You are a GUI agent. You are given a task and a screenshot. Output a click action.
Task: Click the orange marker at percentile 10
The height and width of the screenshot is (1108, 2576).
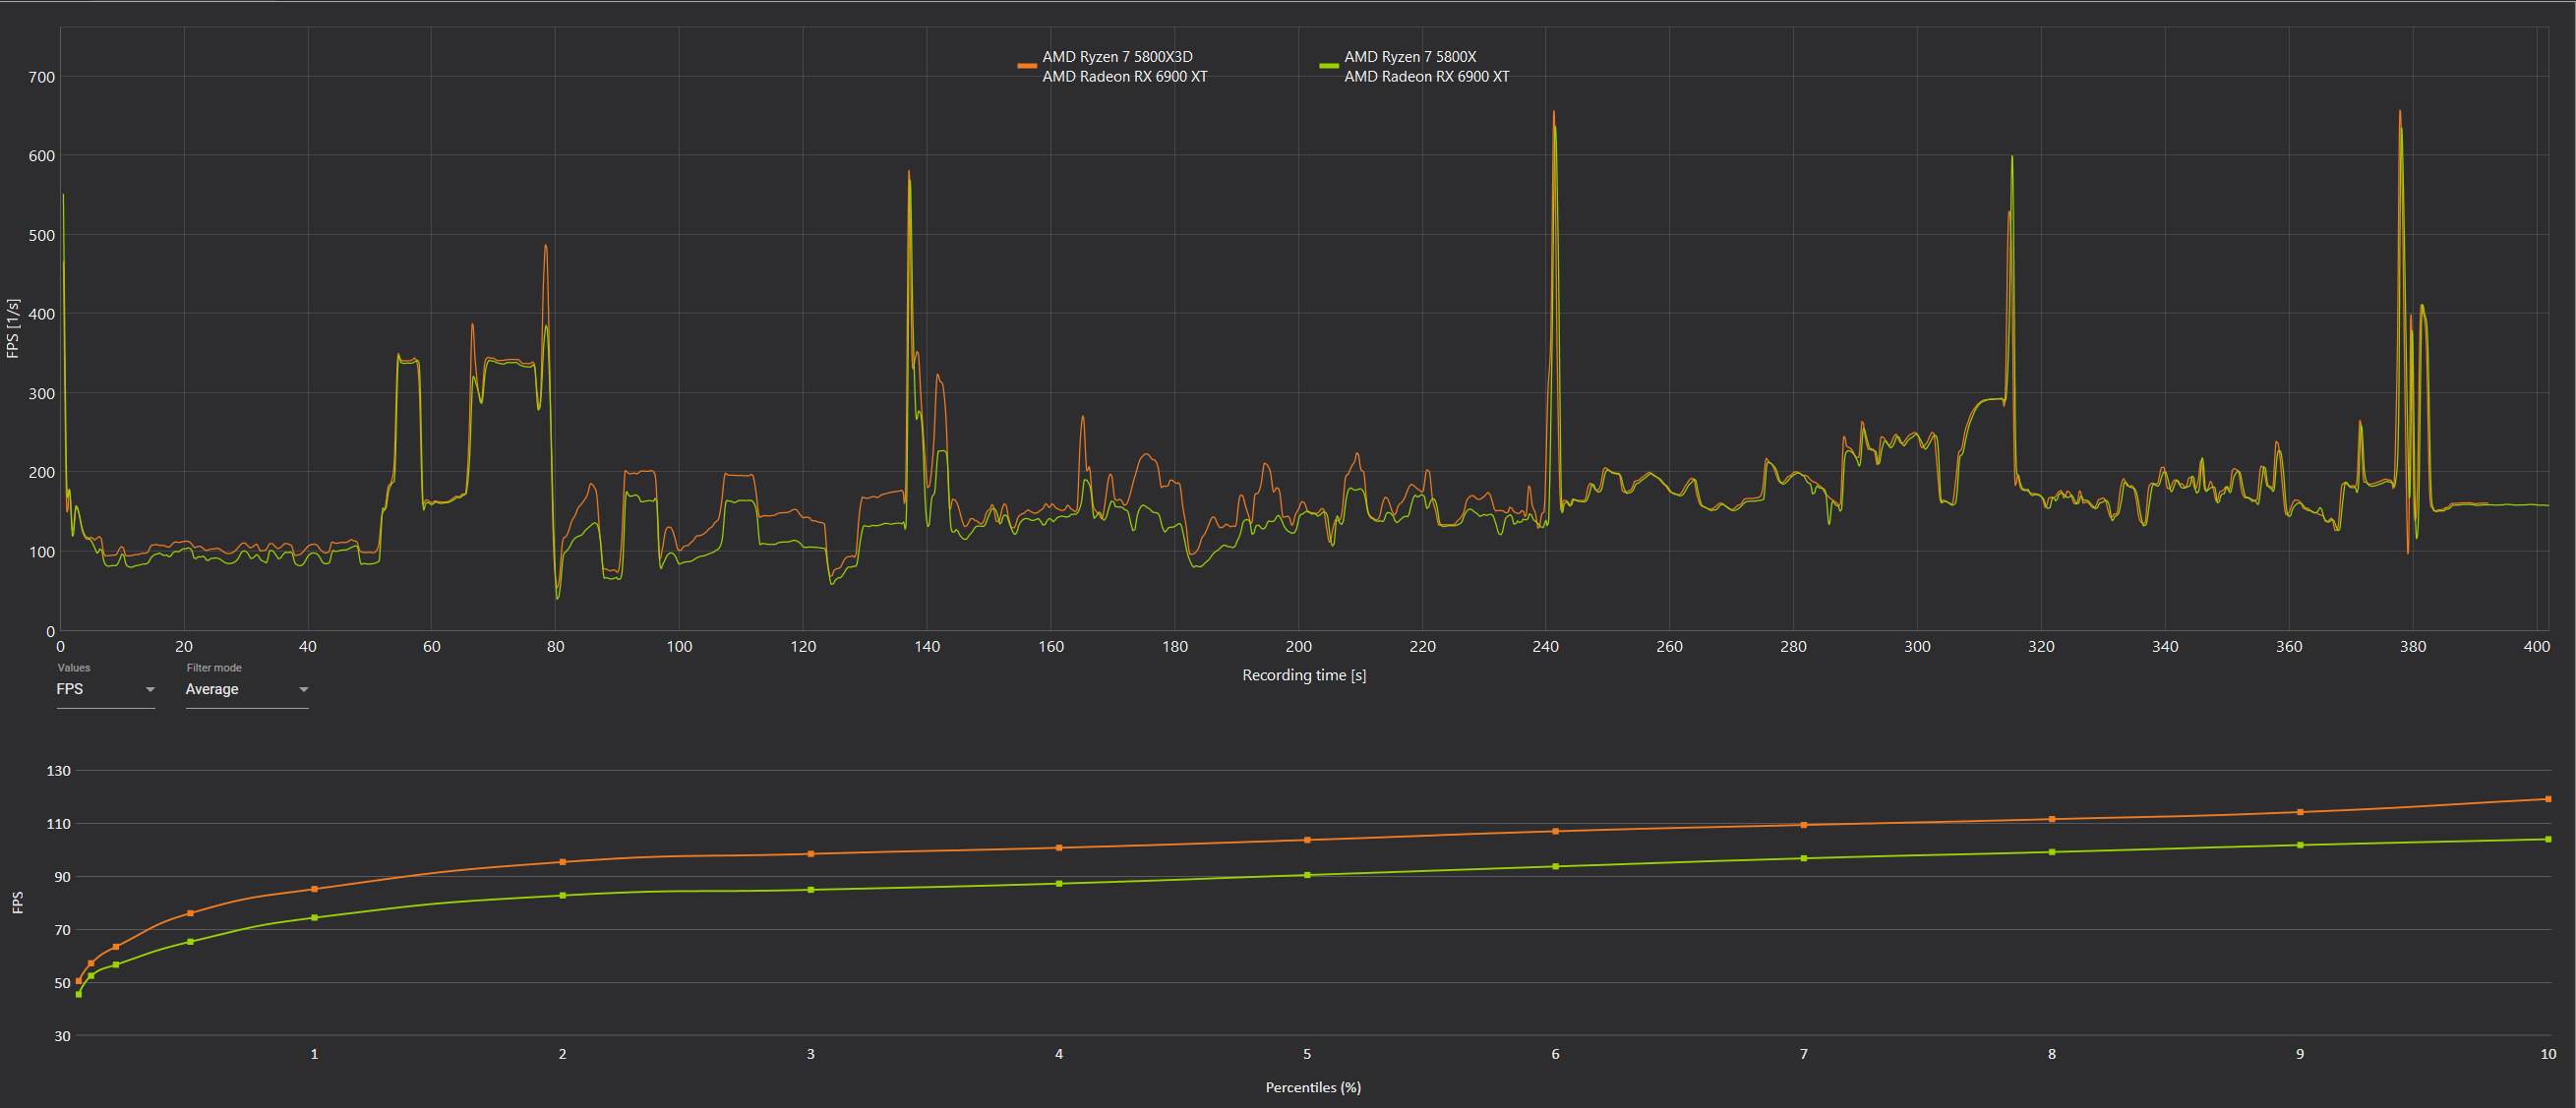tap(2547, 799)
